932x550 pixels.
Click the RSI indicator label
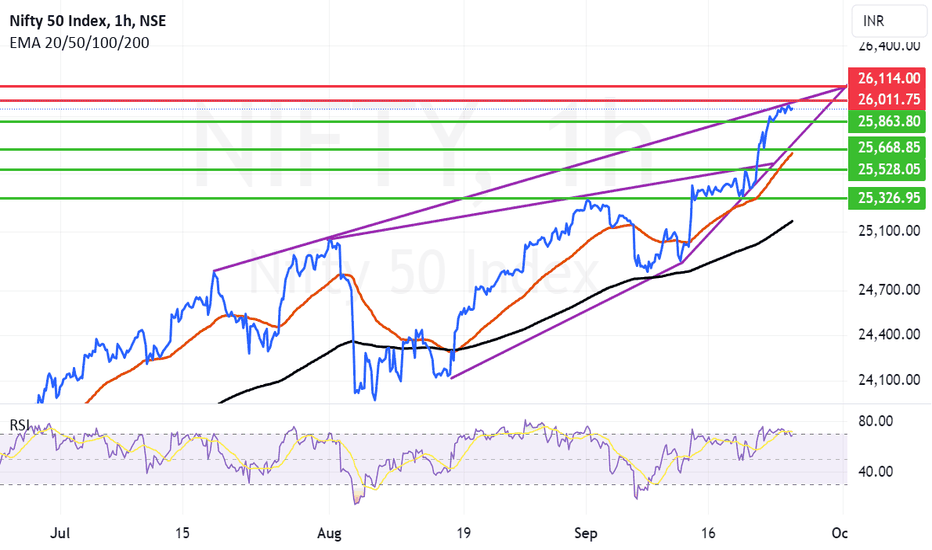(20, 425)
